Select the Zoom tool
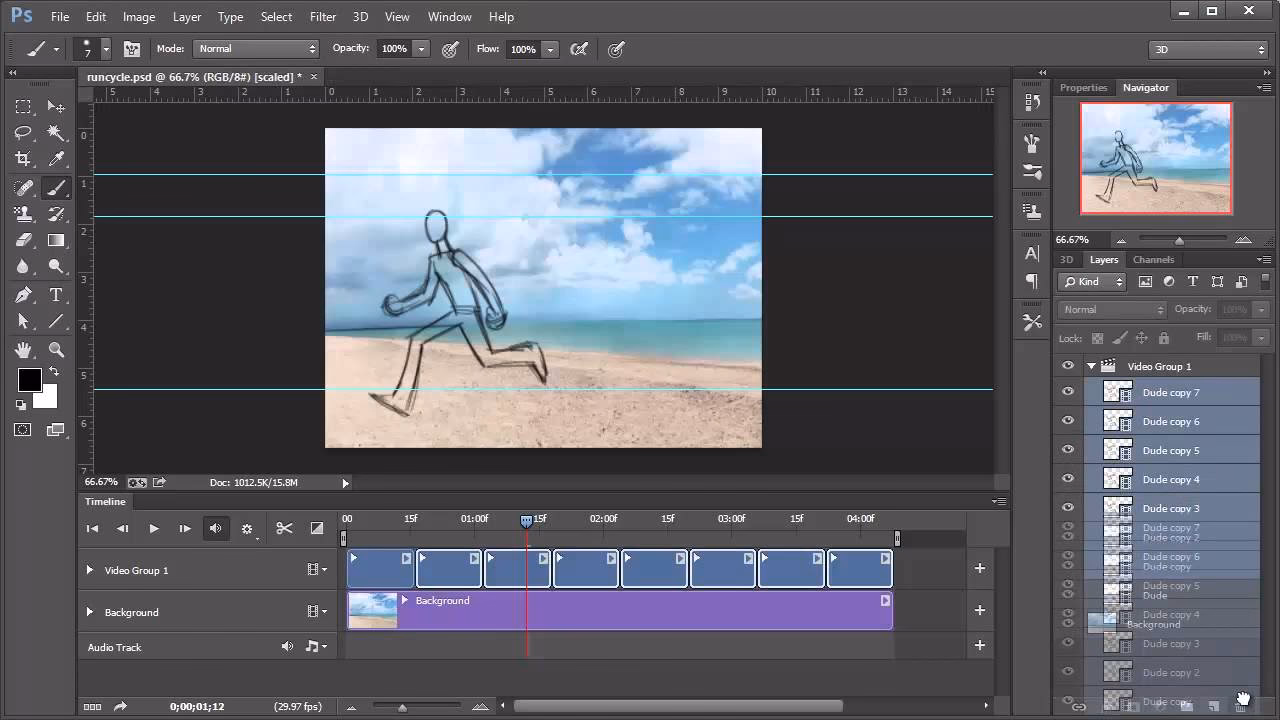Image resolution: width=1280 pixels, height=720 pixels. (56, 349)
